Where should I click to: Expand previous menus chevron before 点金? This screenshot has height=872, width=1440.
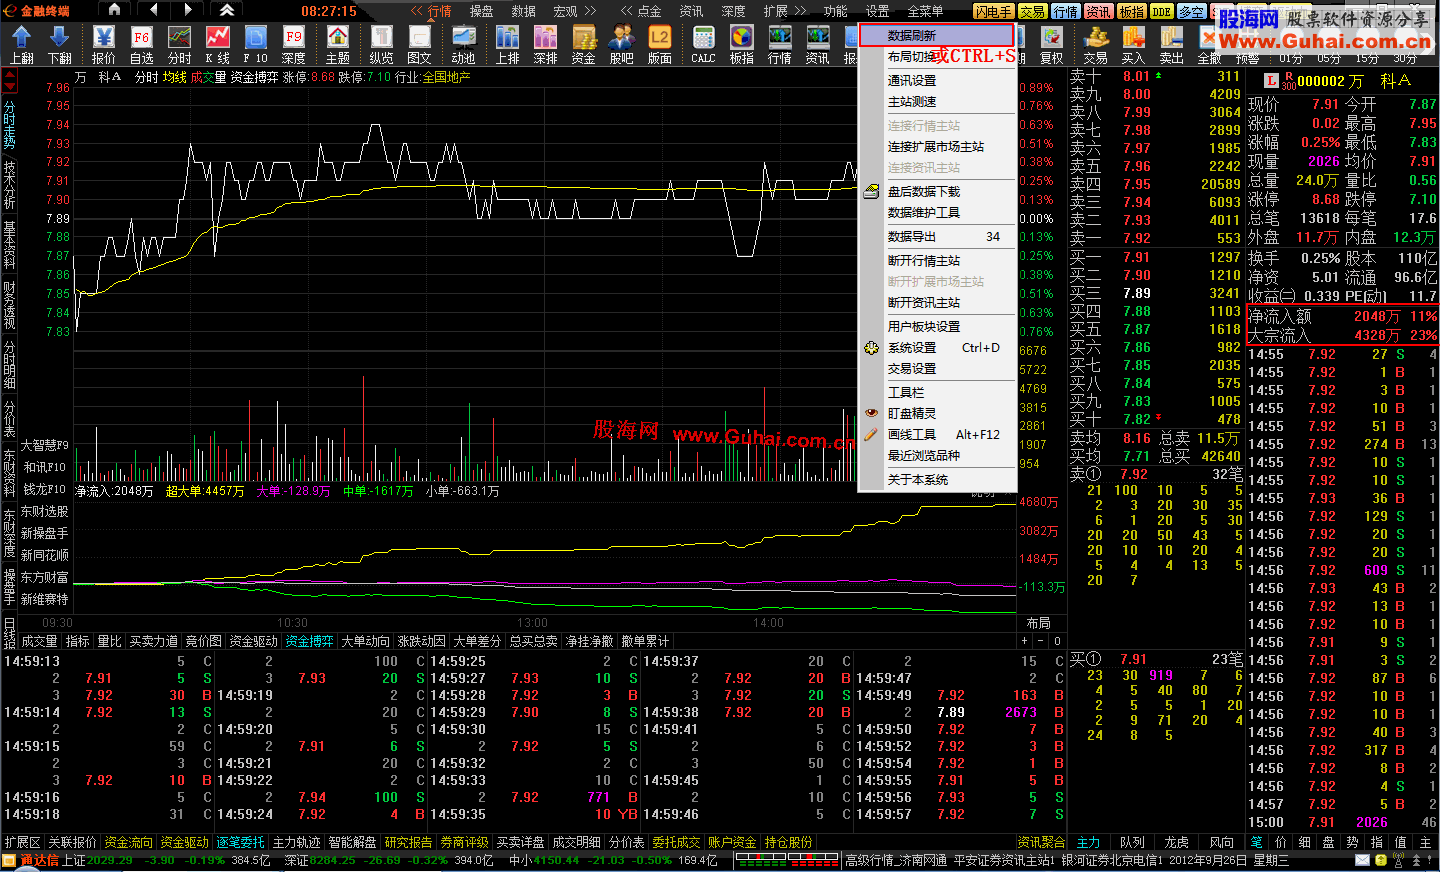coord(626,11)
